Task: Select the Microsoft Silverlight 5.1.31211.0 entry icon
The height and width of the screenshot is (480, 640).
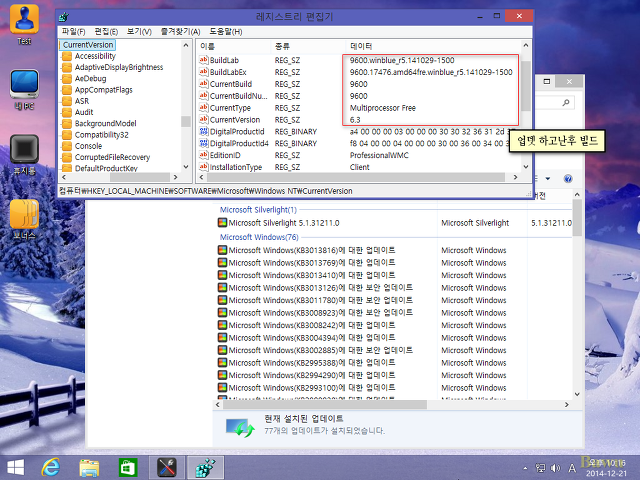Action: 222,223
